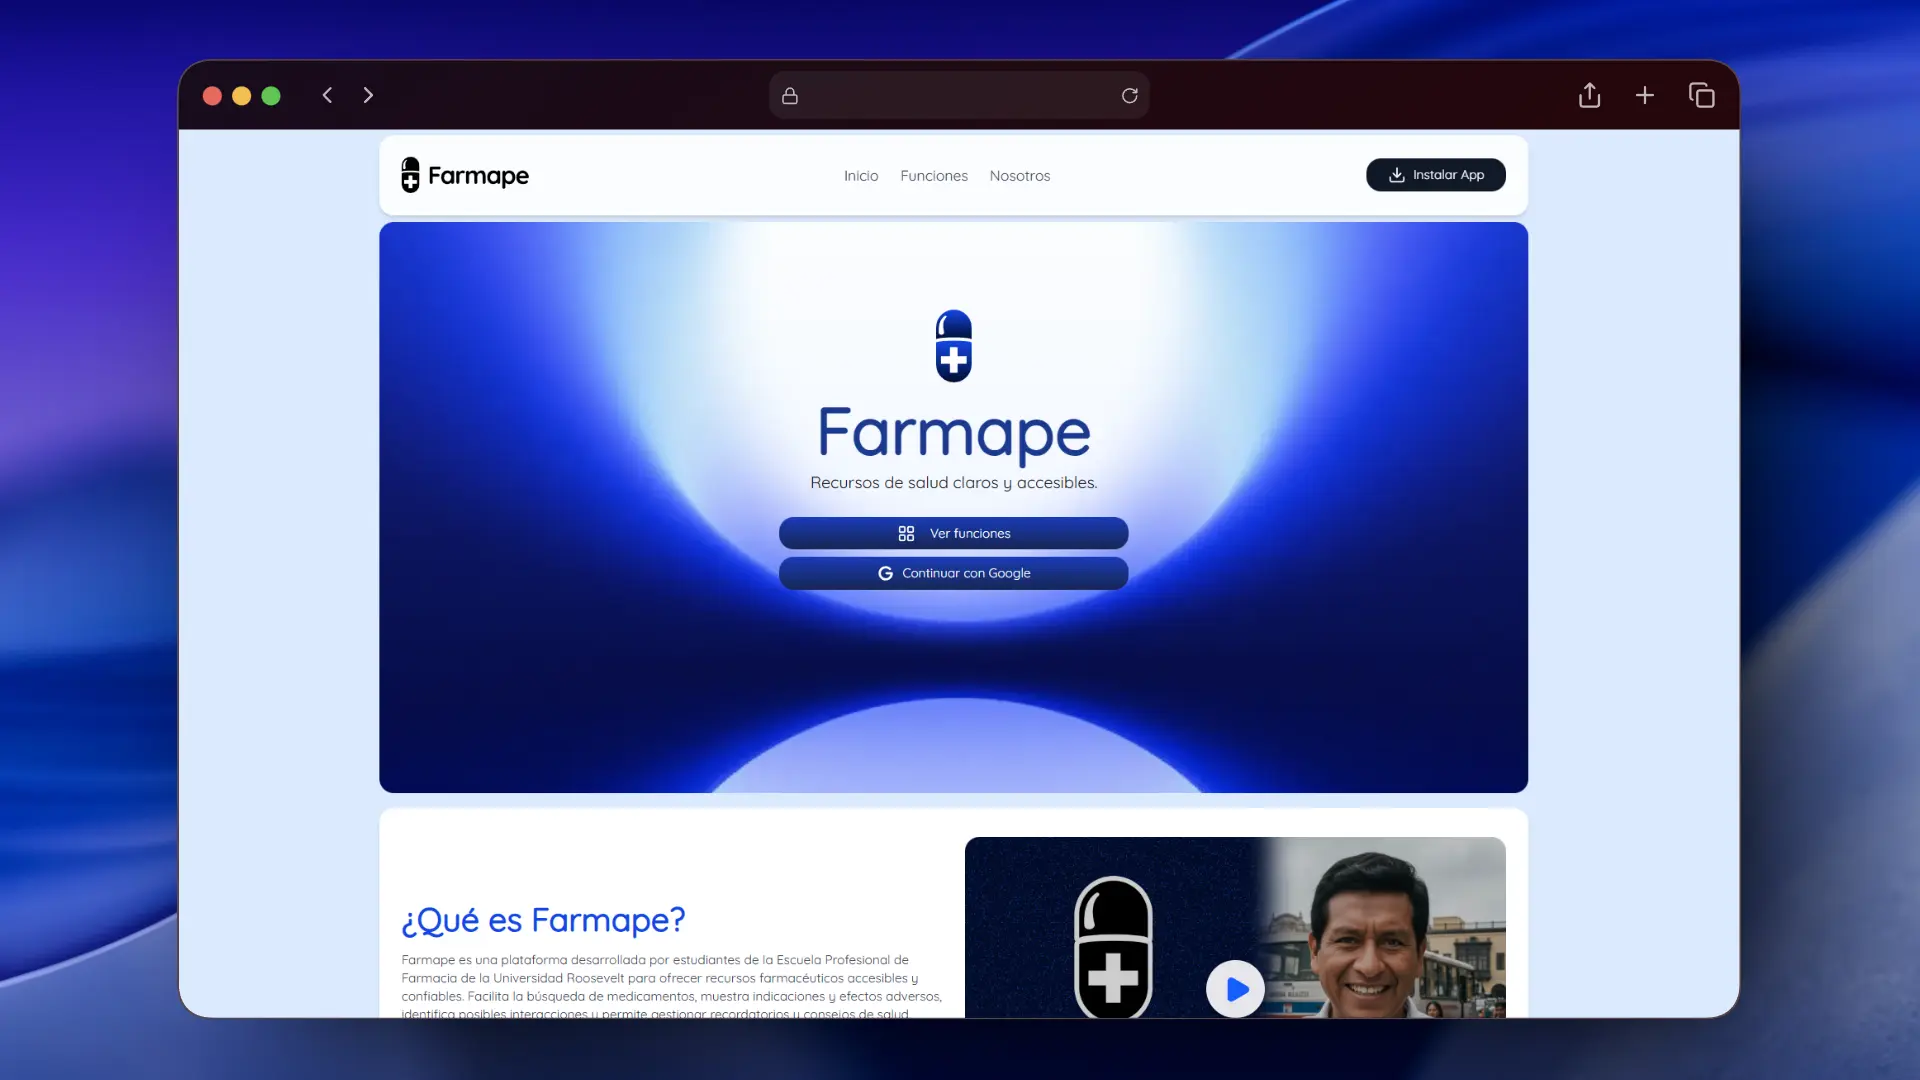Show all open tabs using the tabs overview icon
This screenshot has height=1080, width=1920.
(1702, 95)
